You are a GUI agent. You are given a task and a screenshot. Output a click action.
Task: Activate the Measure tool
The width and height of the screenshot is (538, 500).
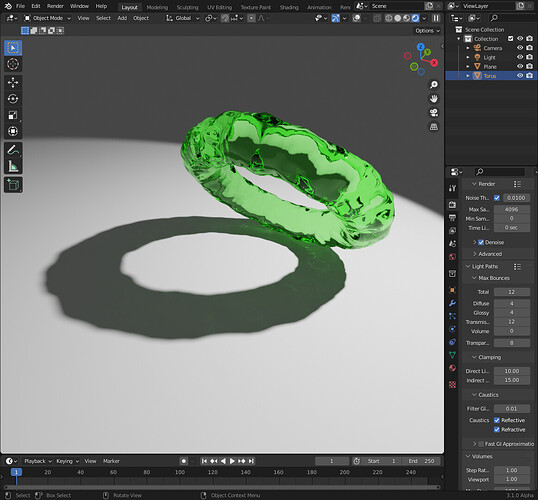point(13,166)
